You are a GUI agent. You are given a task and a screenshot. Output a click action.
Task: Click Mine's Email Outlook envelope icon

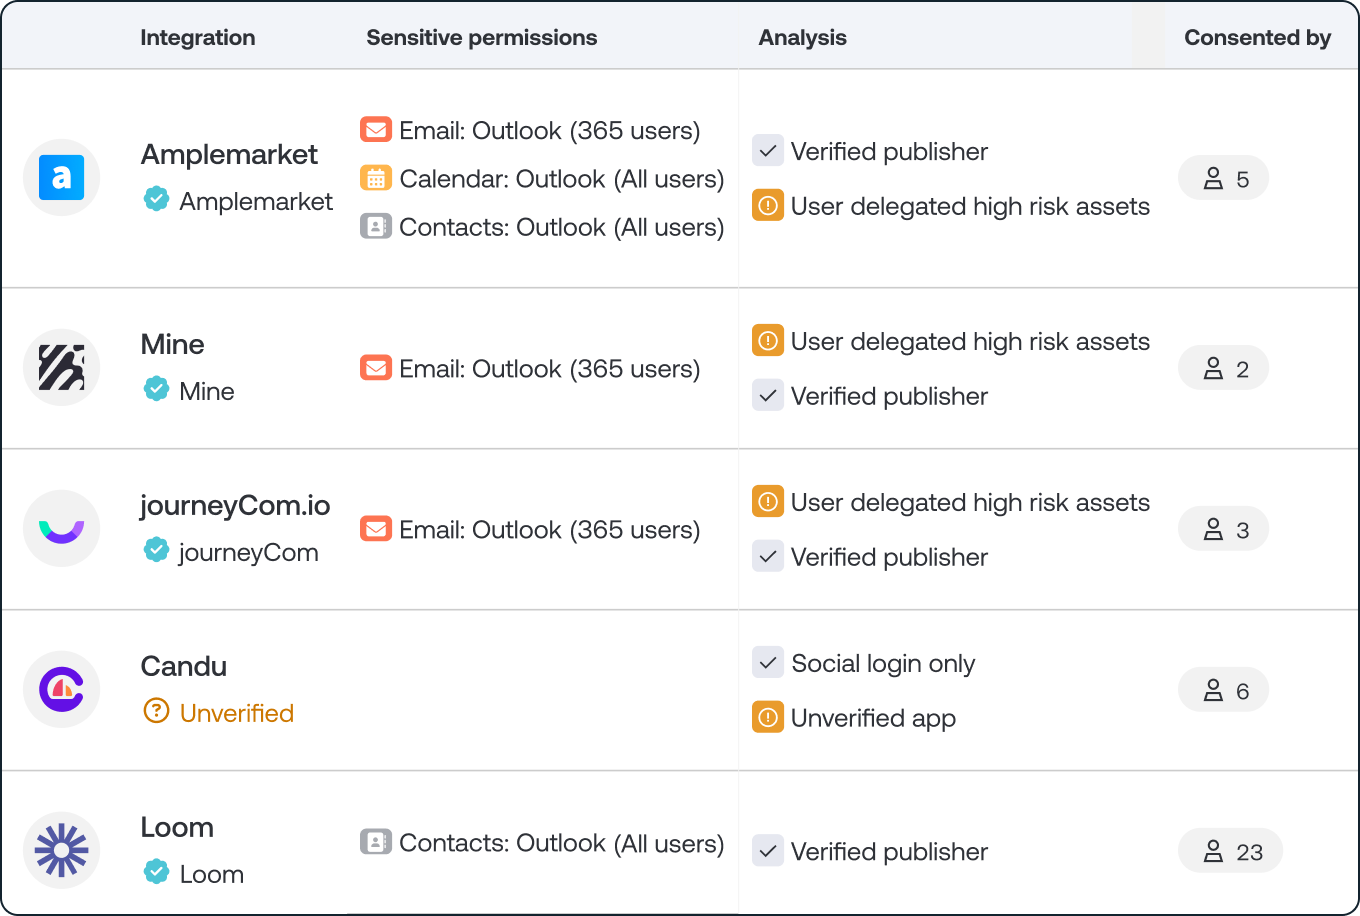(x=376, y=368)
